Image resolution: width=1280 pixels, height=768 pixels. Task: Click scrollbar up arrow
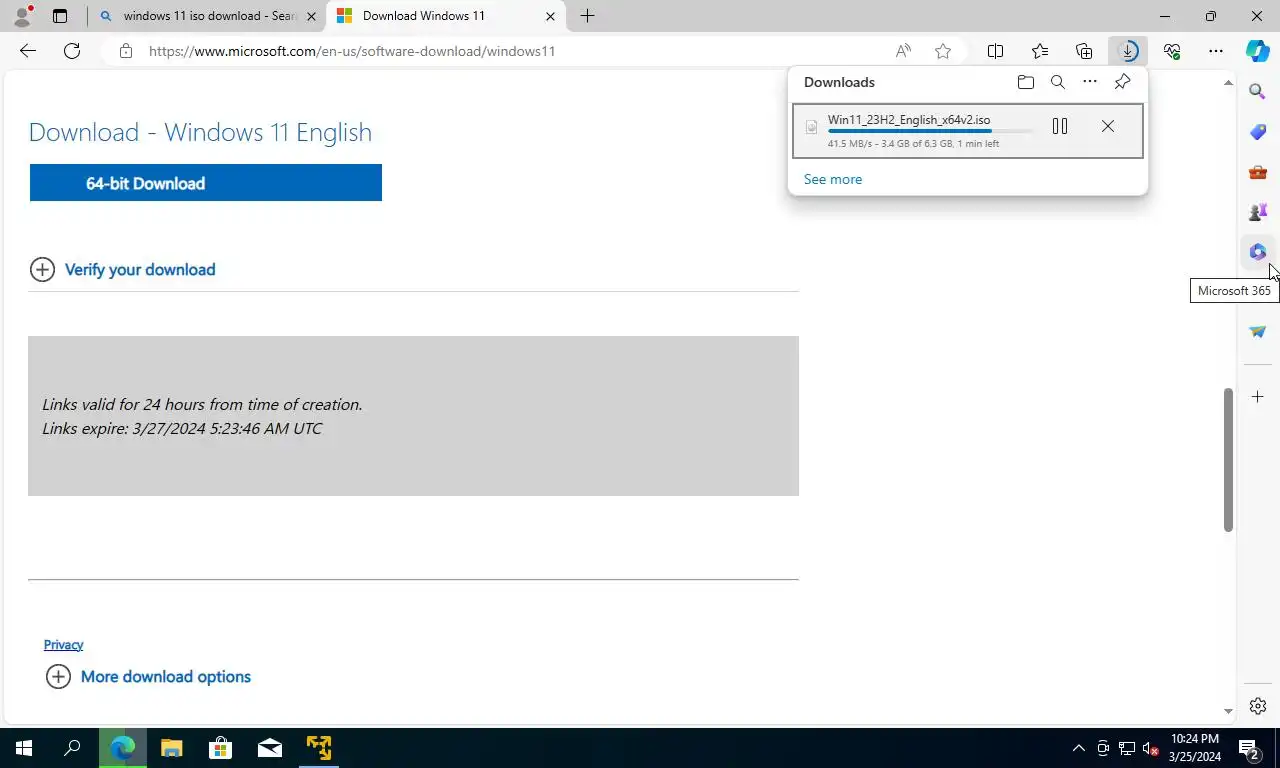[x=1229, y=83]
